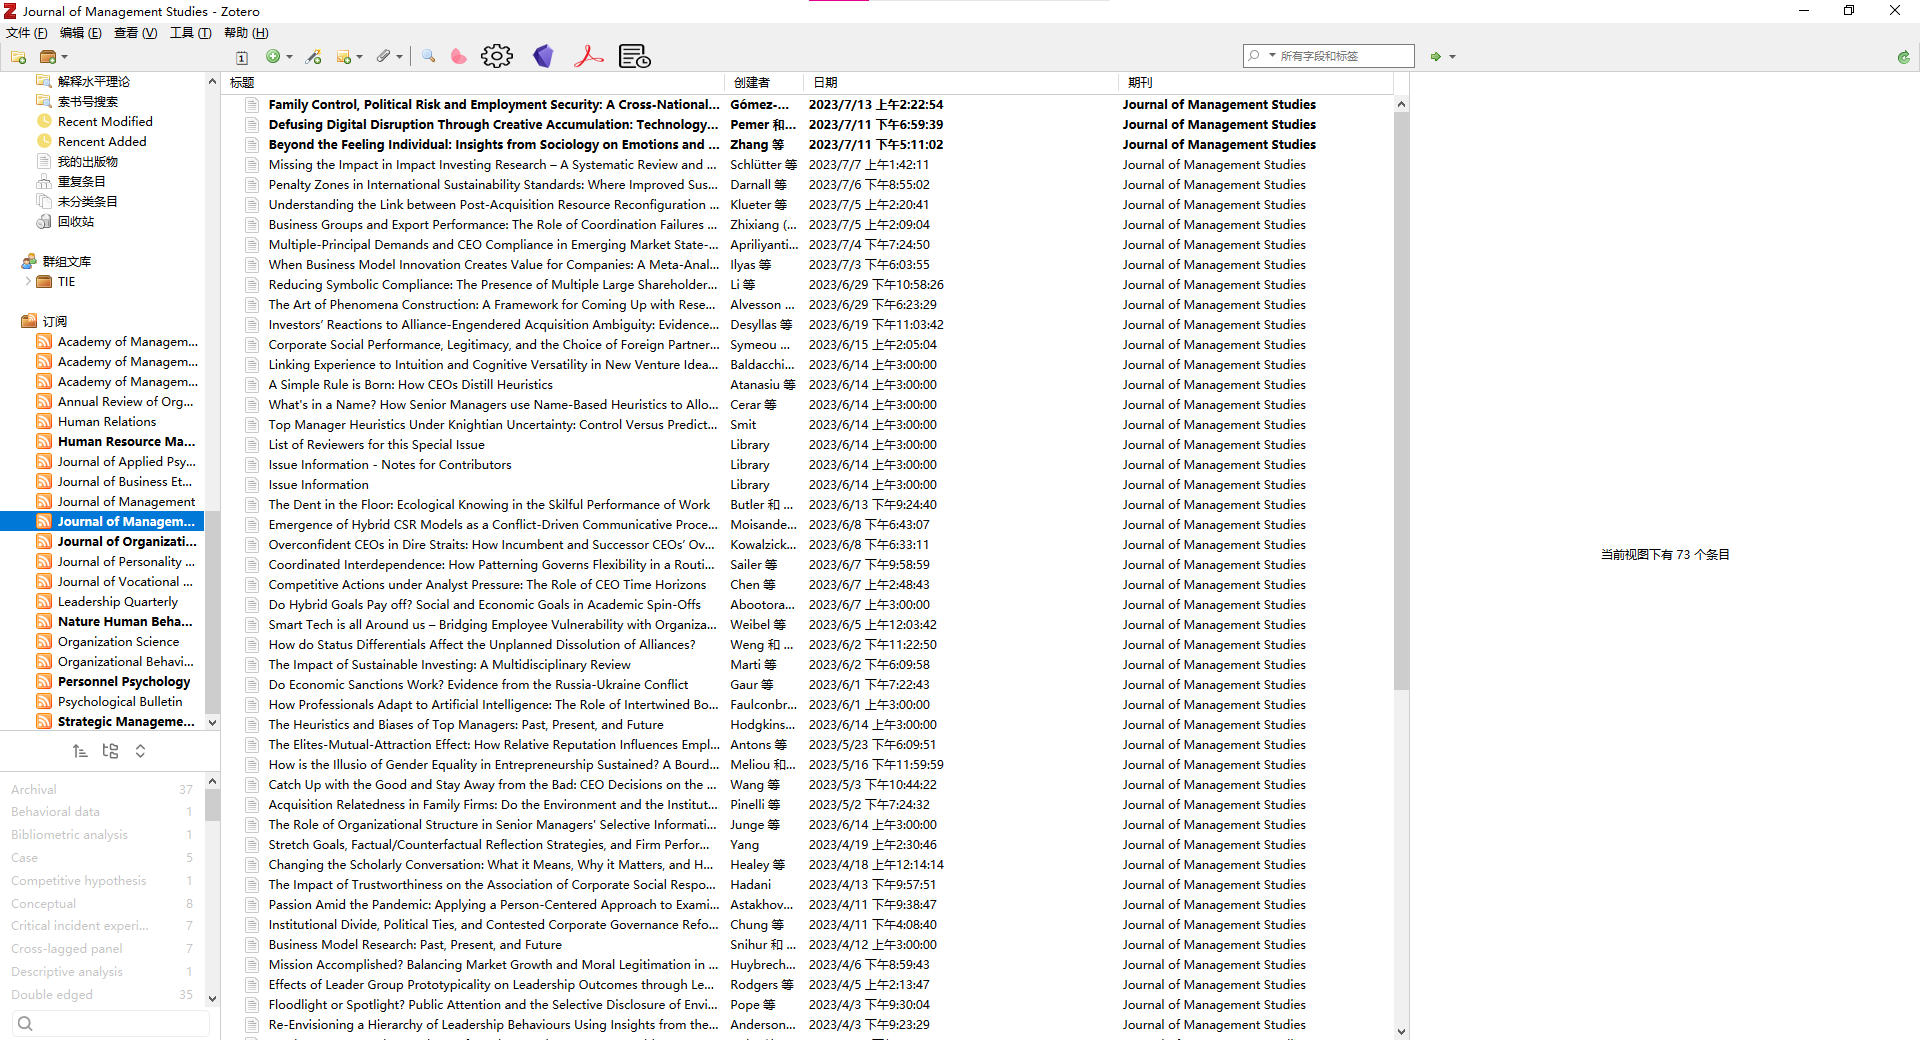Select the 订阅 feeds header

[54, 322]
